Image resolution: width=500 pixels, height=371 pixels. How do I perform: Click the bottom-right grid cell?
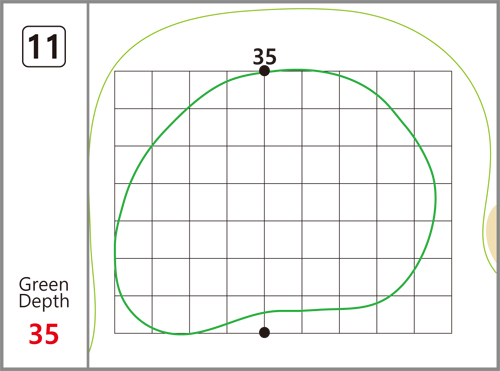[x=433, y=314]
